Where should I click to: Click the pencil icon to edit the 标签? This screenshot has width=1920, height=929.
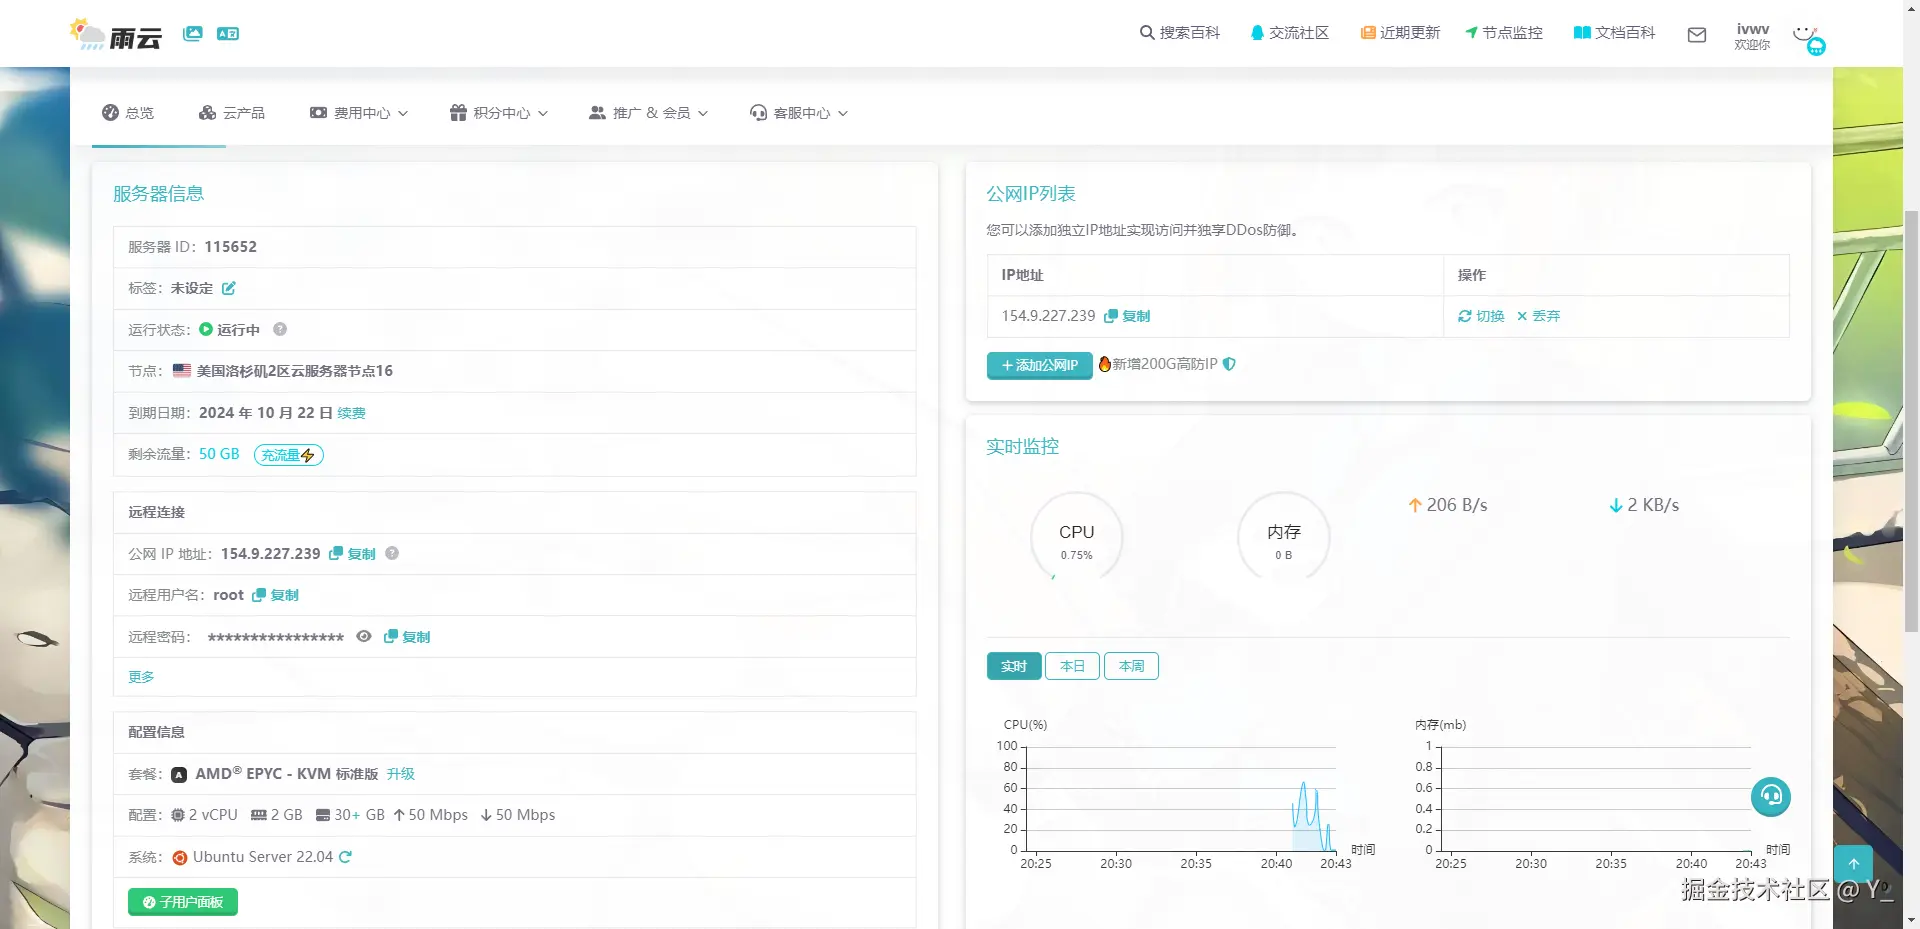[x=229, y=288]
